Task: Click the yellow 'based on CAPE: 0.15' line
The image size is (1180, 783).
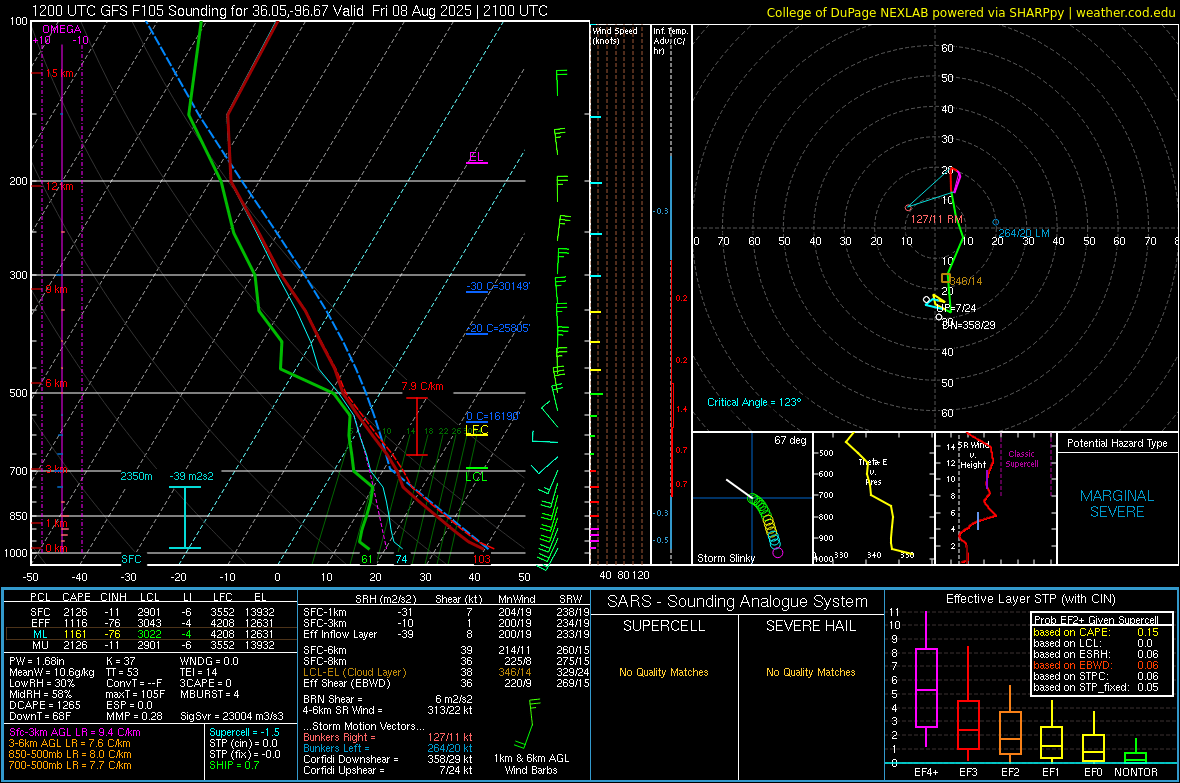Action: click(1096, 632)
